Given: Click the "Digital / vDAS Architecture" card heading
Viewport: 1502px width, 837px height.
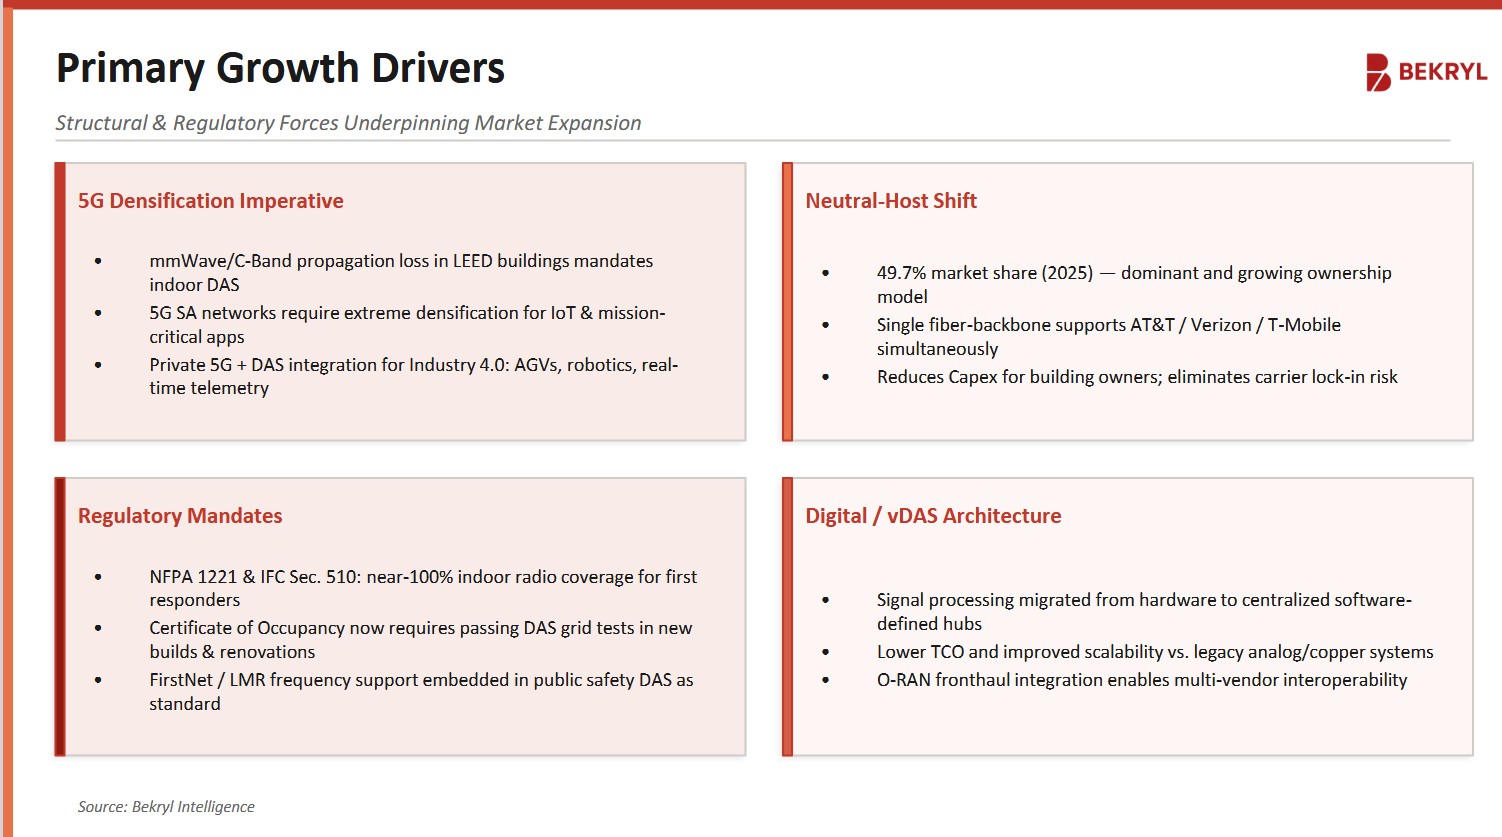Looking at the screenshot, I should [x=933, y=516].
